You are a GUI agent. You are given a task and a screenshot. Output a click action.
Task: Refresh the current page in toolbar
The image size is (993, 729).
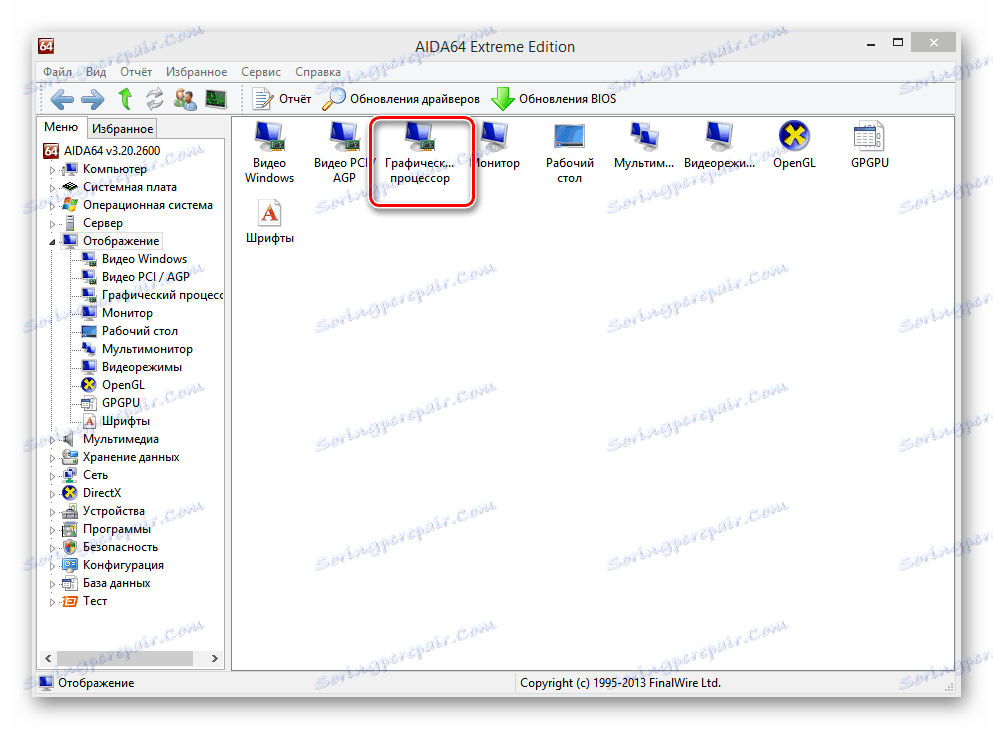[155, 99]
